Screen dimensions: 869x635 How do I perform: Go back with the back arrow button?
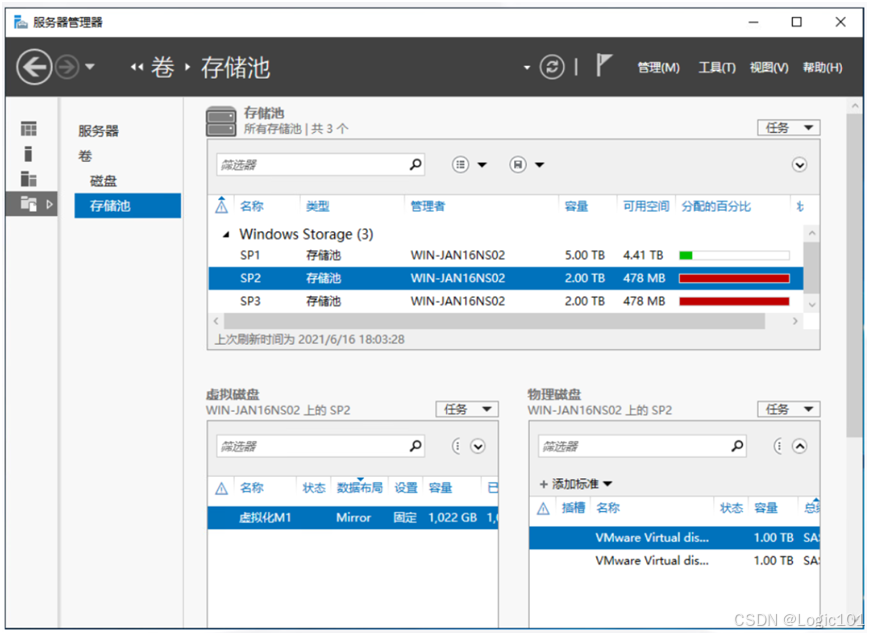click(34, 67)
